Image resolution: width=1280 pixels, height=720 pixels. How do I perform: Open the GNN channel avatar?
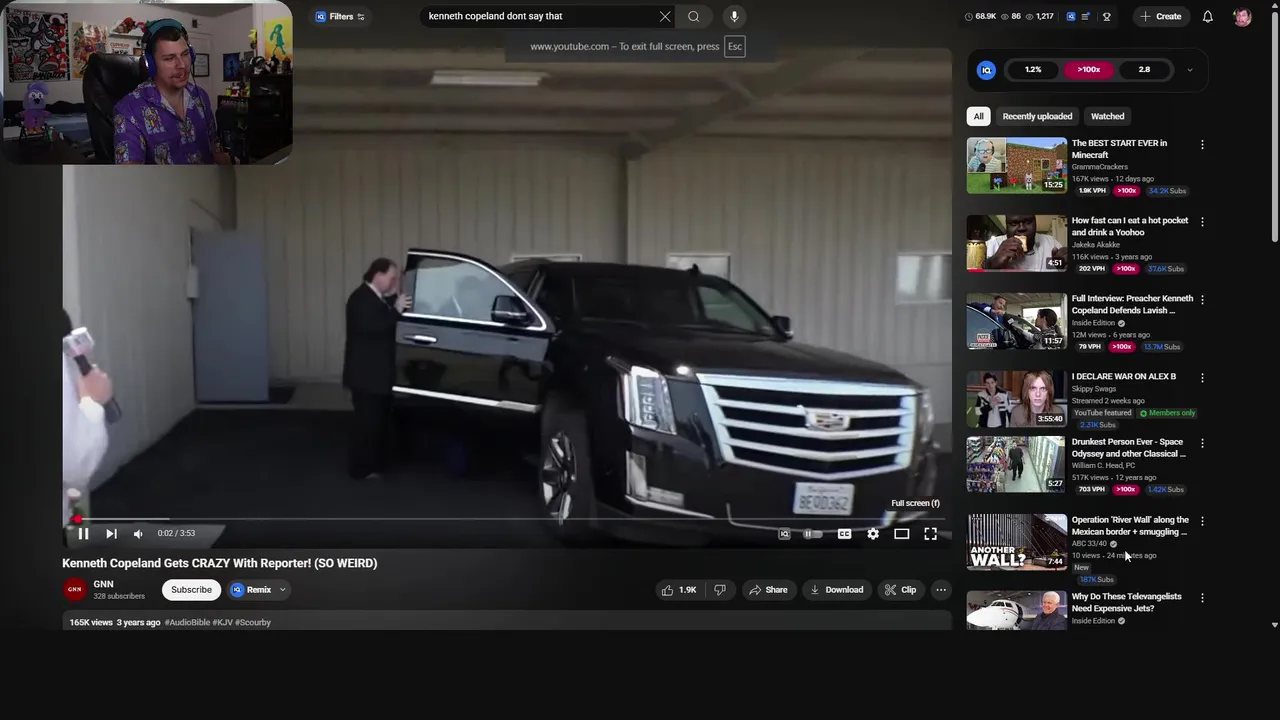75,590
